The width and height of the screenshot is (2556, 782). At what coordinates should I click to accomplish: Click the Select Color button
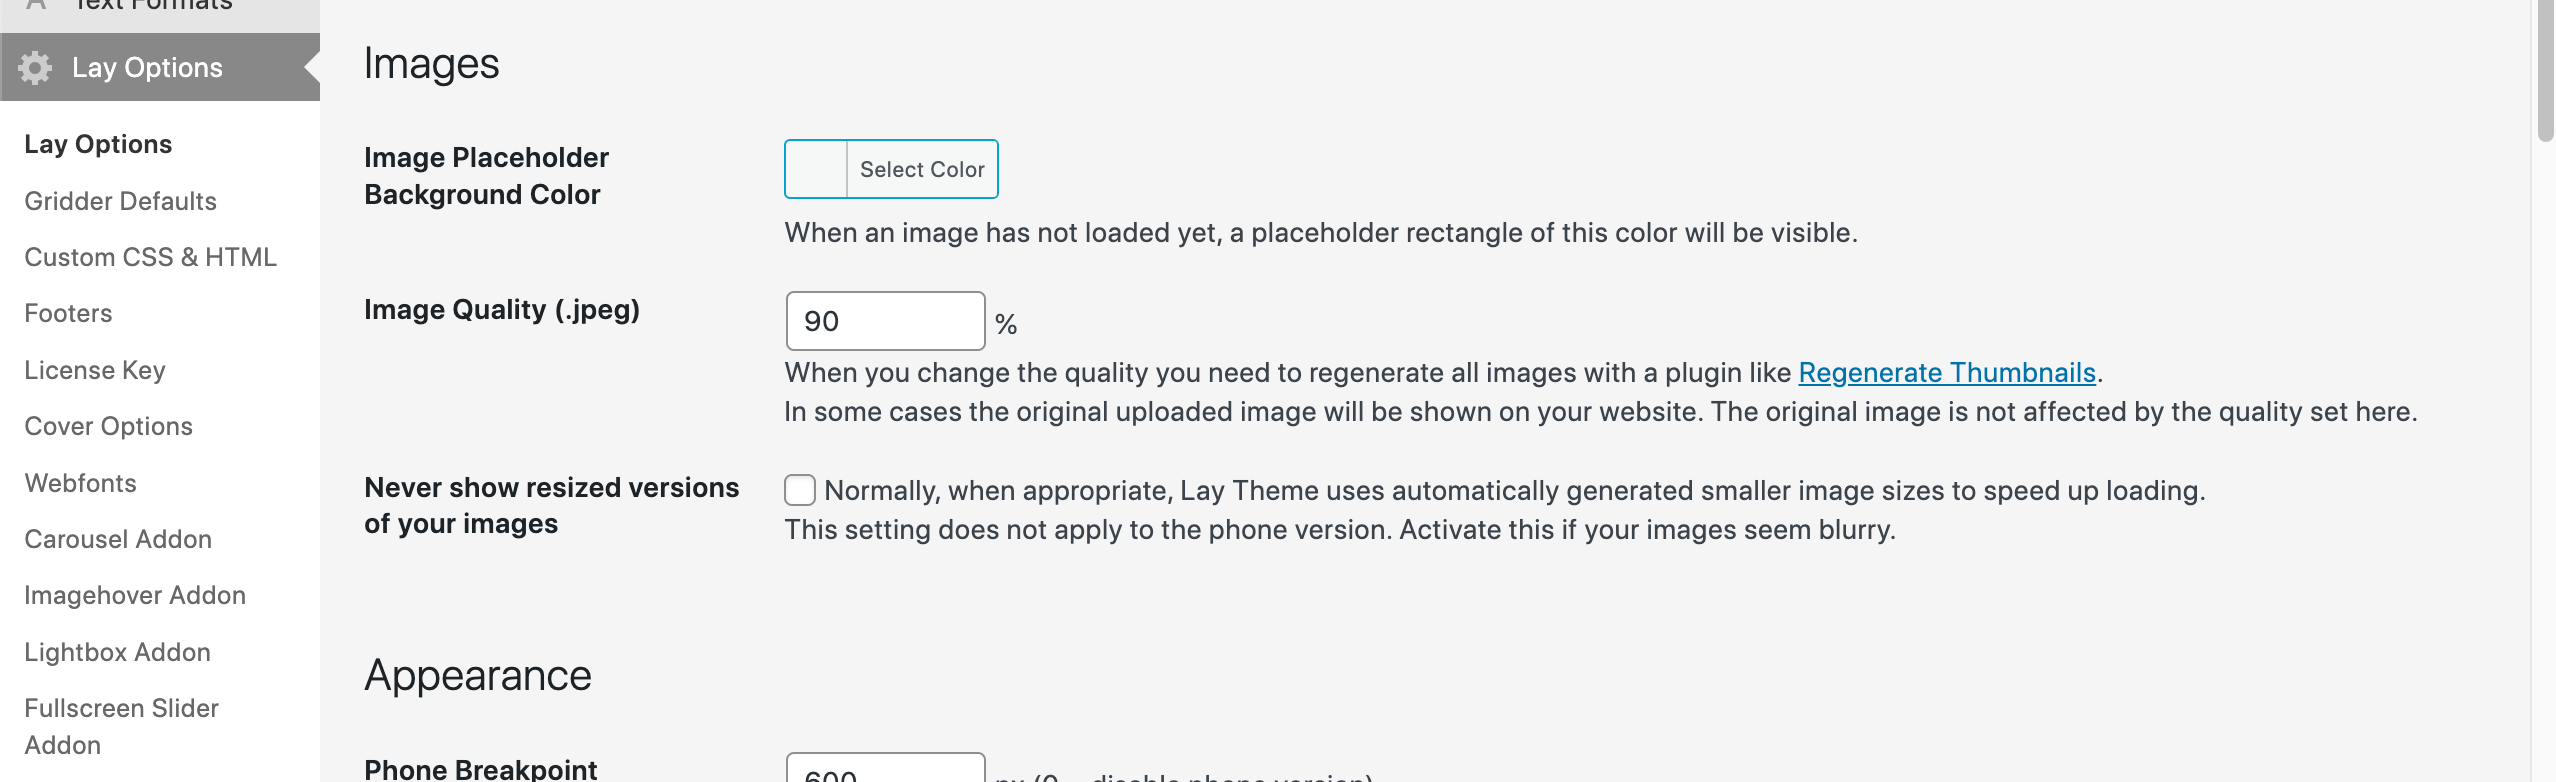tap(922, 169)
